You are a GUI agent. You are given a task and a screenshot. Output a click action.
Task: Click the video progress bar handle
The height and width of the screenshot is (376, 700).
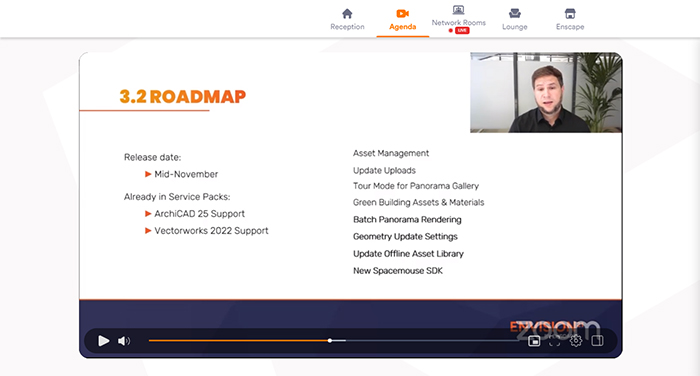tap(330, 341)
